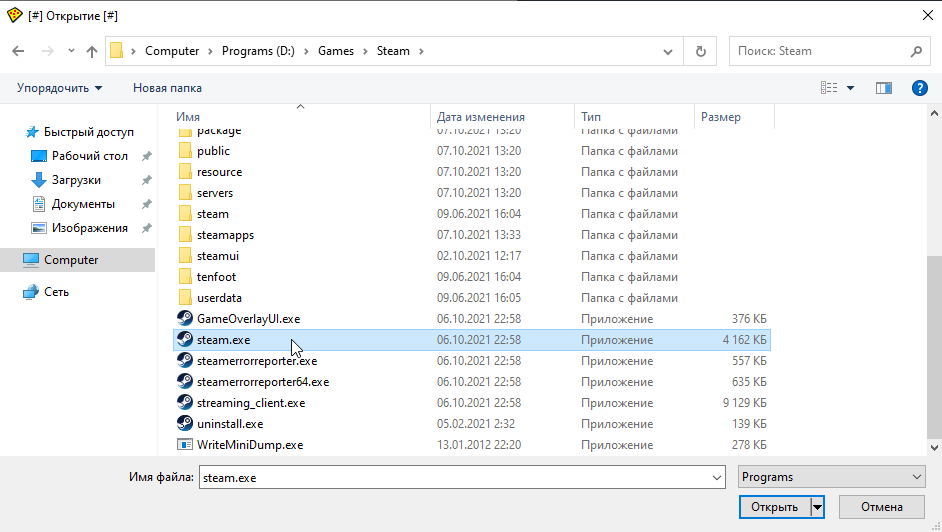
Task: Refresh the Steam folder listing
Action: point(700,51)
